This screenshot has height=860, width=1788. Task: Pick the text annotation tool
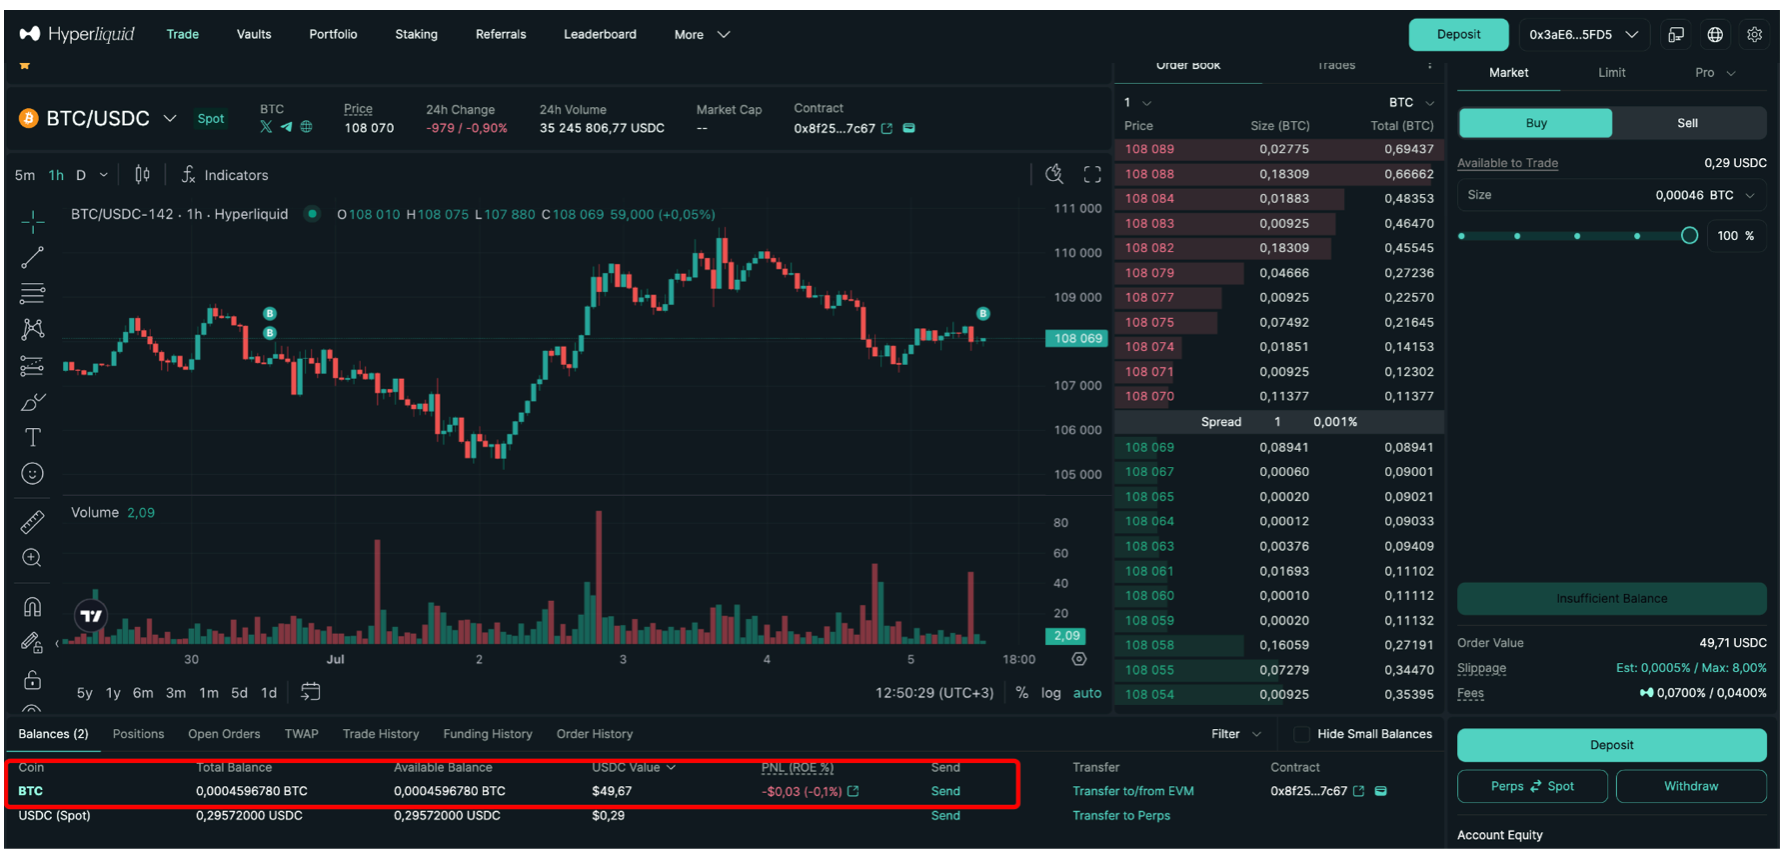coord(32,438)
